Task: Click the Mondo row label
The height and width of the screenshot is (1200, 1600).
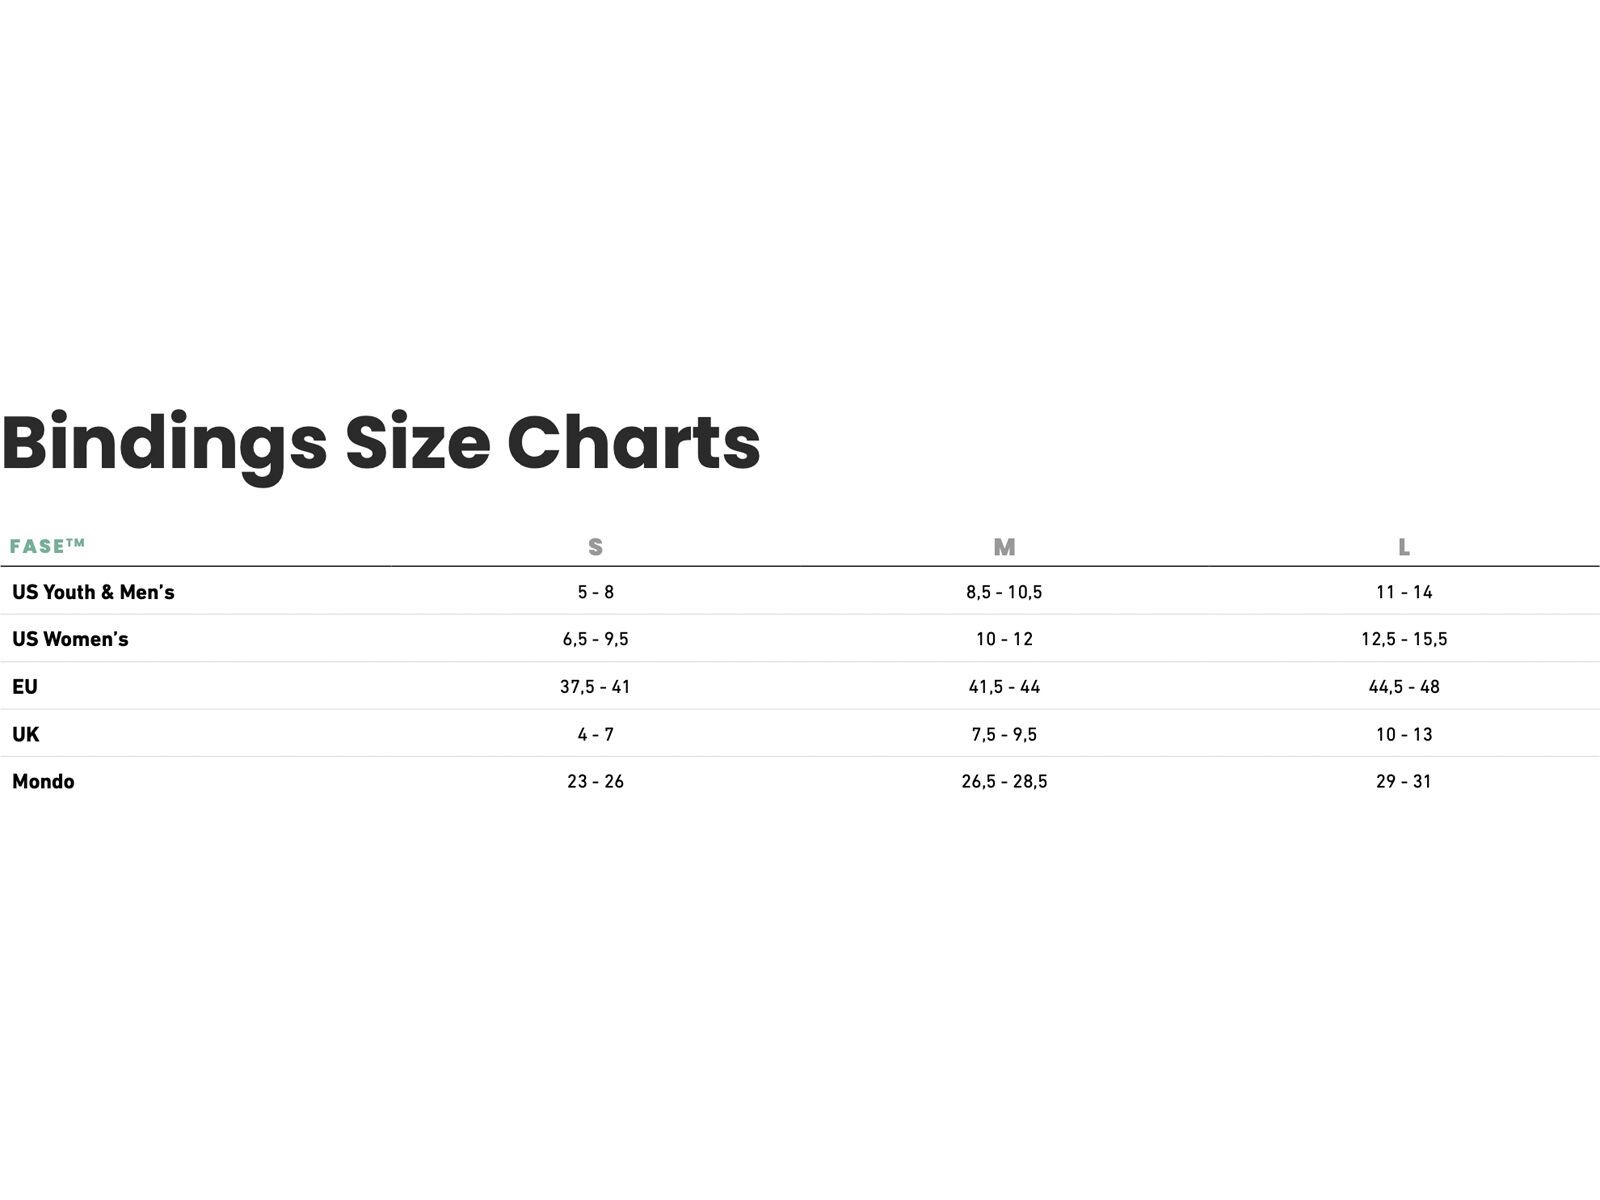Action: [x=43, y=781]
